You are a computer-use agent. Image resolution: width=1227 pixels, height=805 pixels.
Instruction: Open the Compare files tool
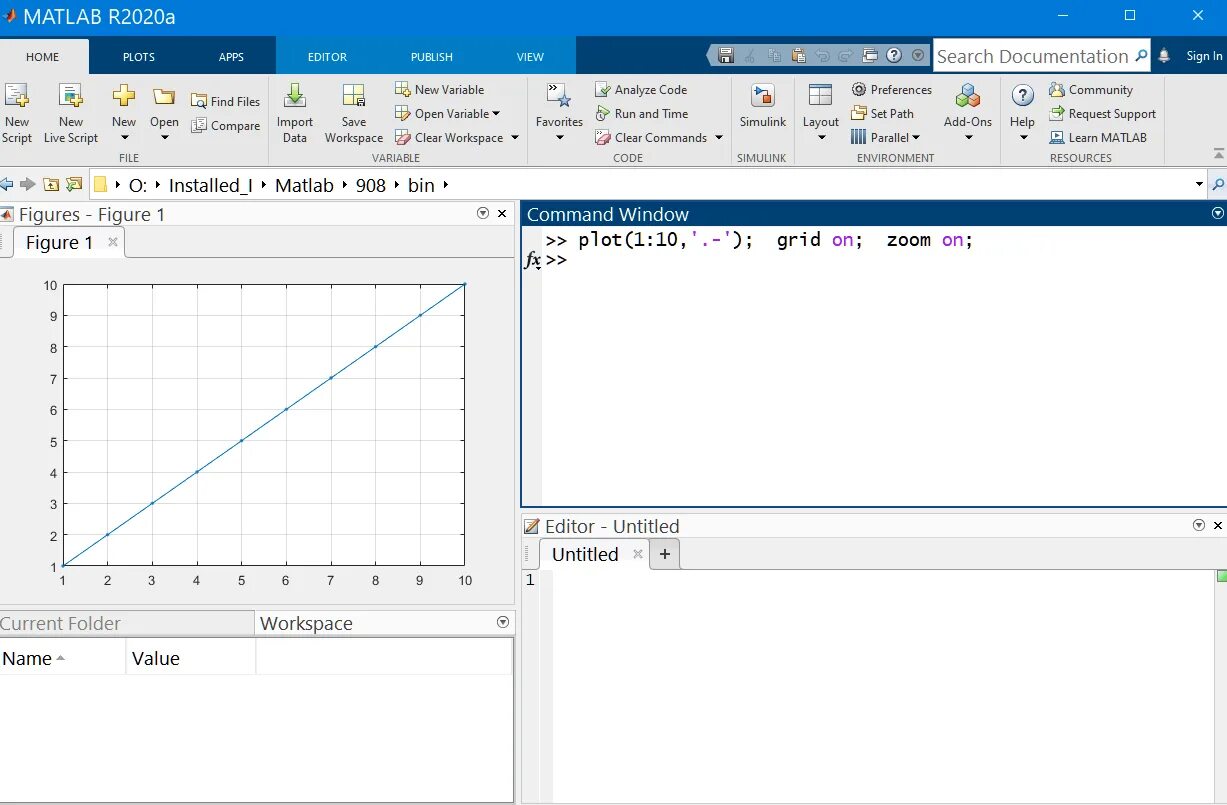point(225,126)
